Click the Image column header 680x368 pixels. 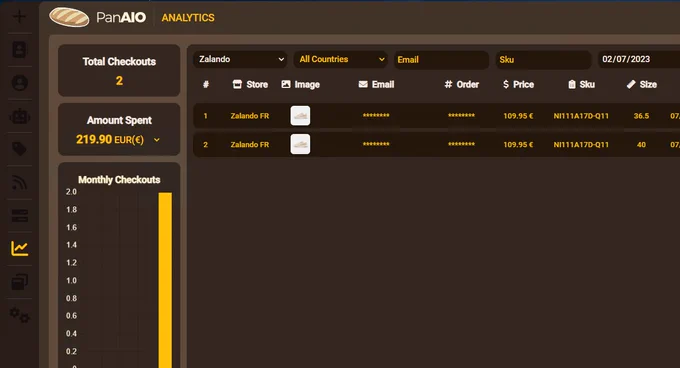pyautogui.click(x=301, y=85)
